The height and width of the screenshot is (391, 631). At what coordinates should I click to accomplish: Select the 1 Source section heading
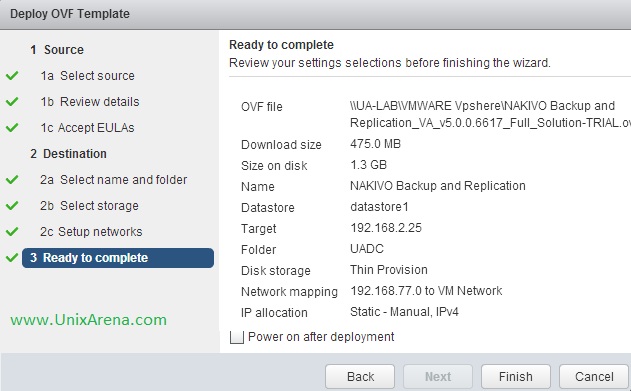tap(57, 50)
